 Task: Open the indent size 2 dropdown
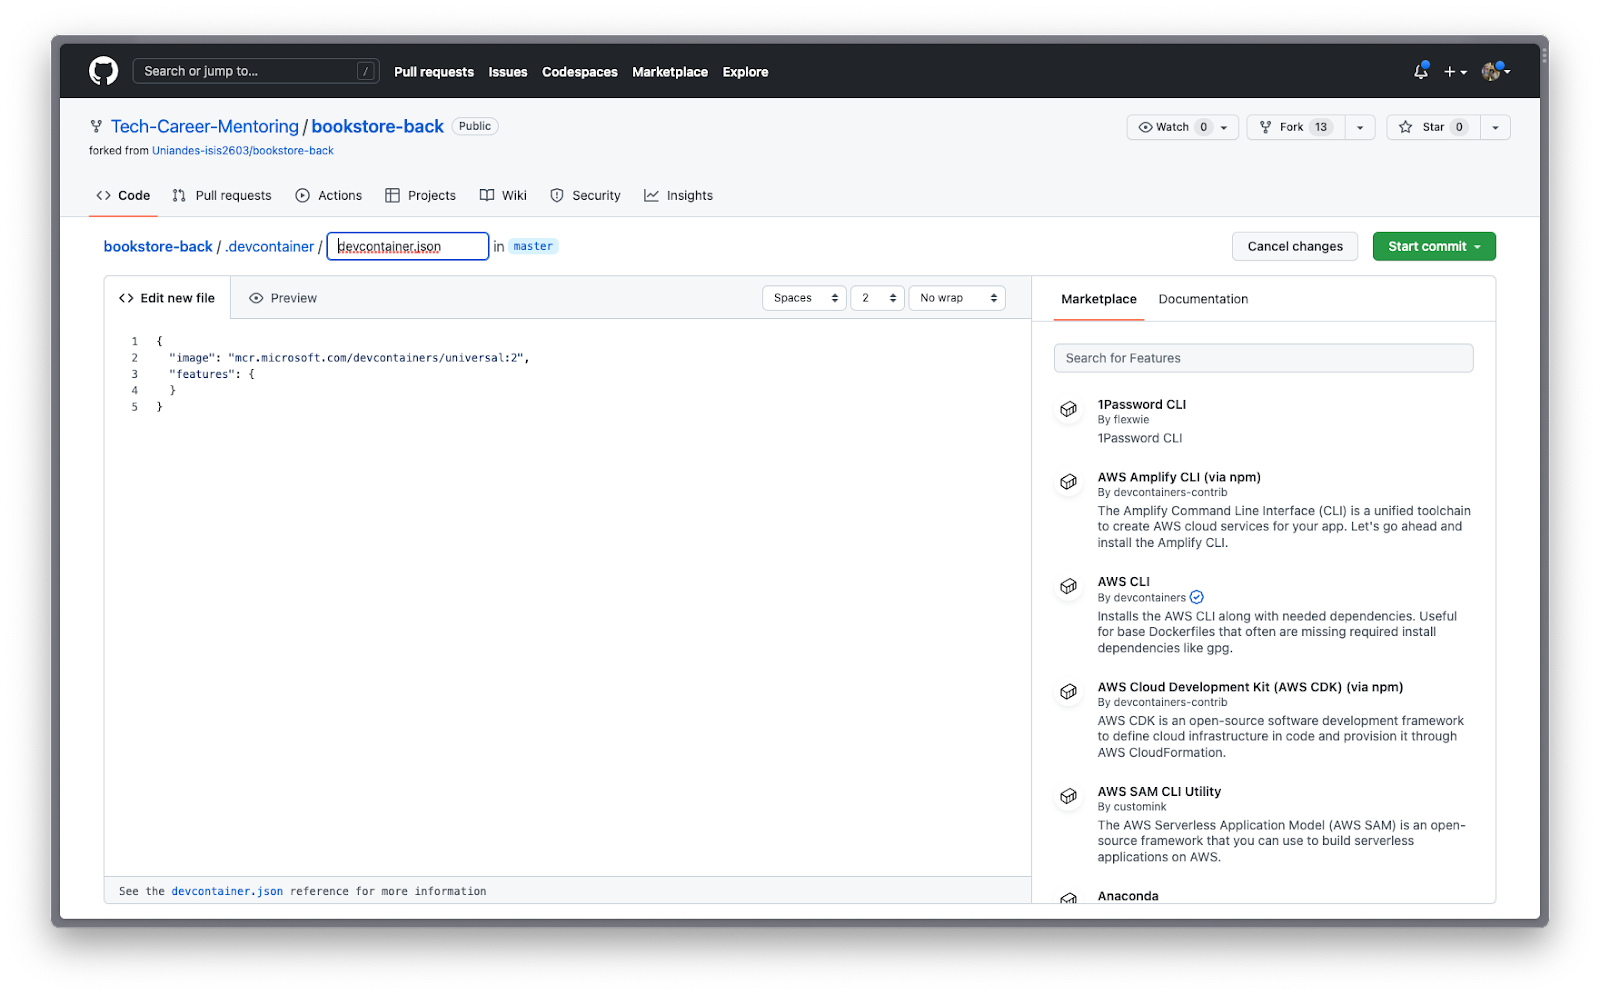click(x=877, y=298)
